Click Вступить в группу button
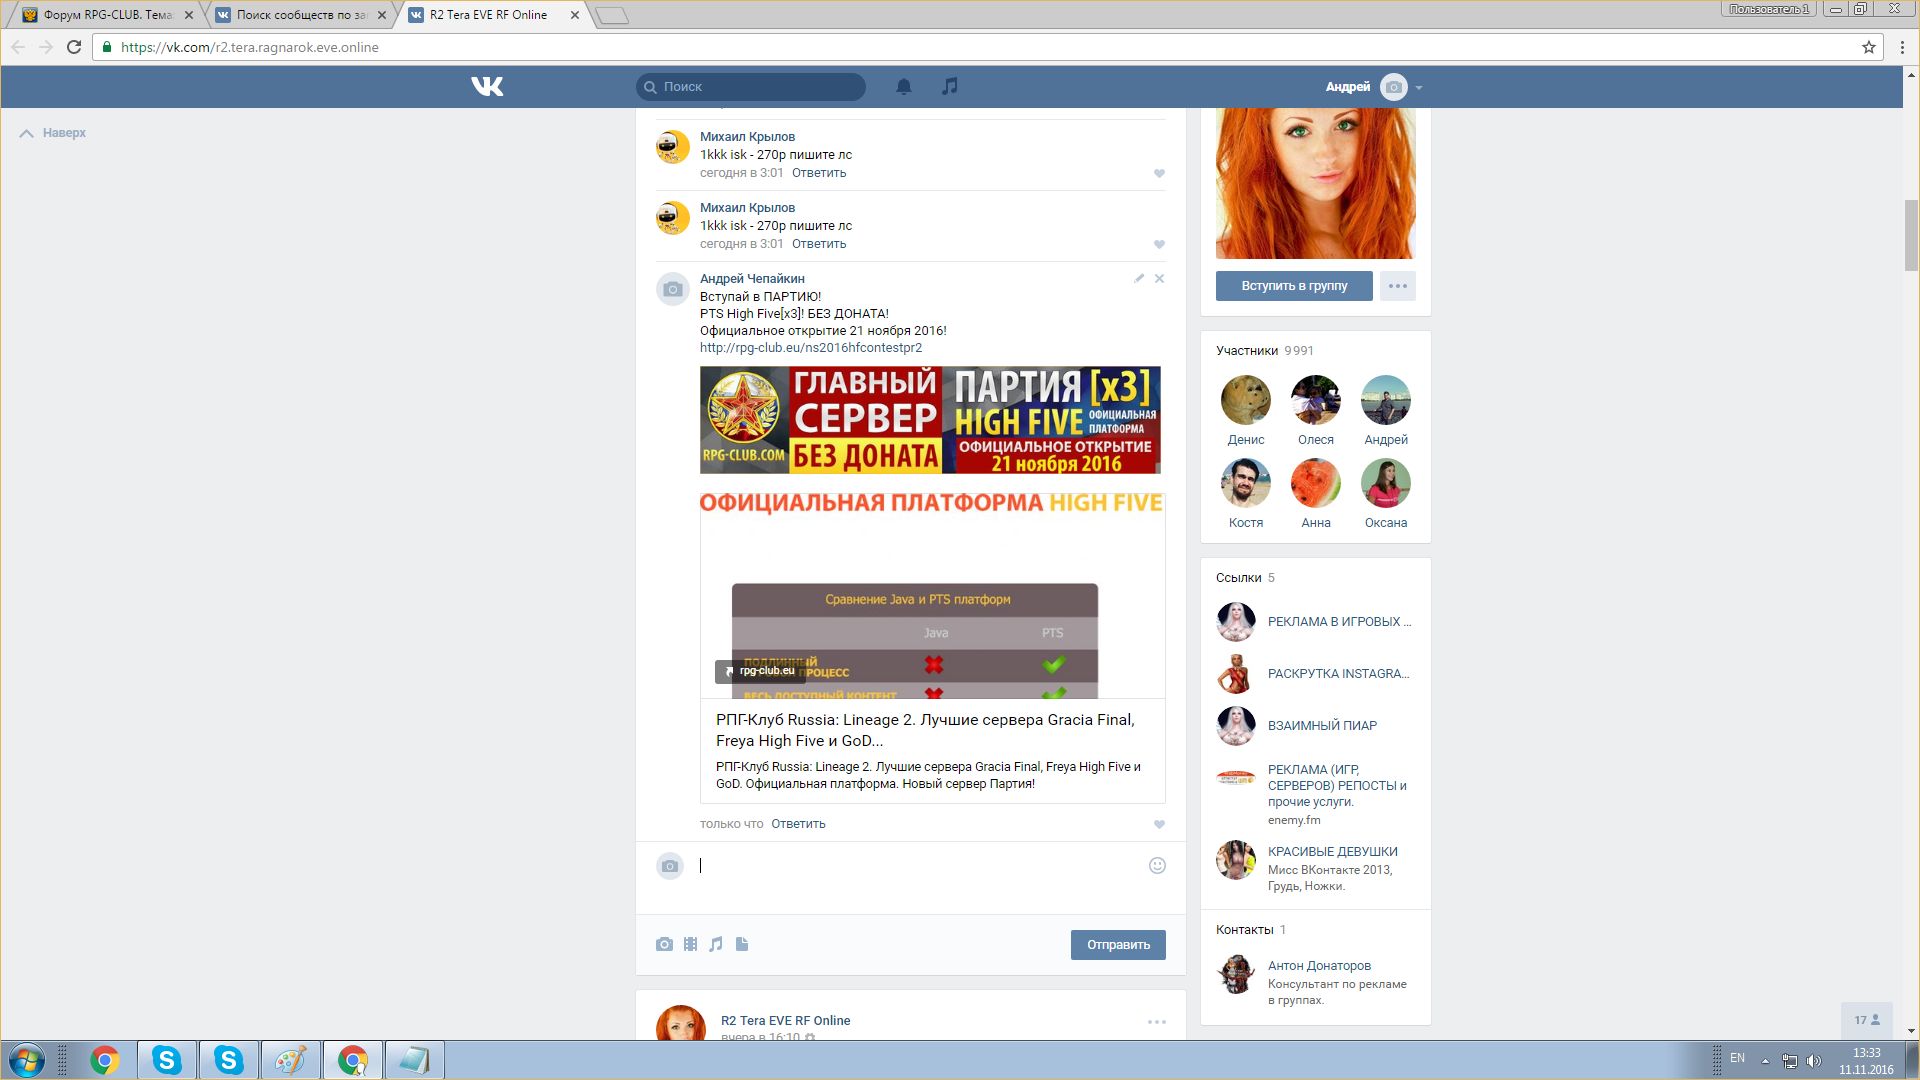This screenshot has height=1080, width=1920. [1294, 286]
